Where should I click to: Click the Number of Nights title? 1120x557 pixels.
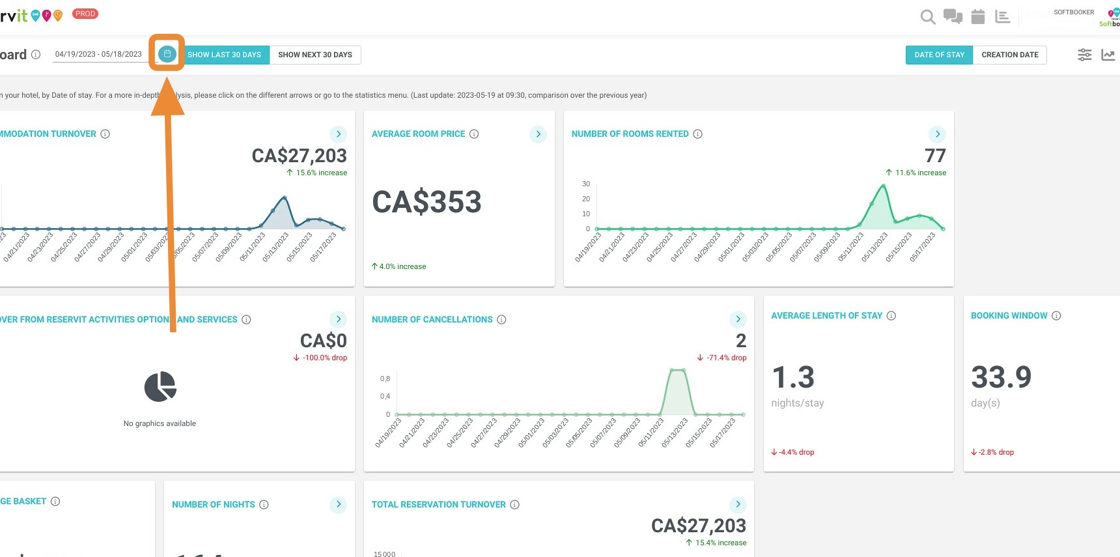click(x=213, y=505)
